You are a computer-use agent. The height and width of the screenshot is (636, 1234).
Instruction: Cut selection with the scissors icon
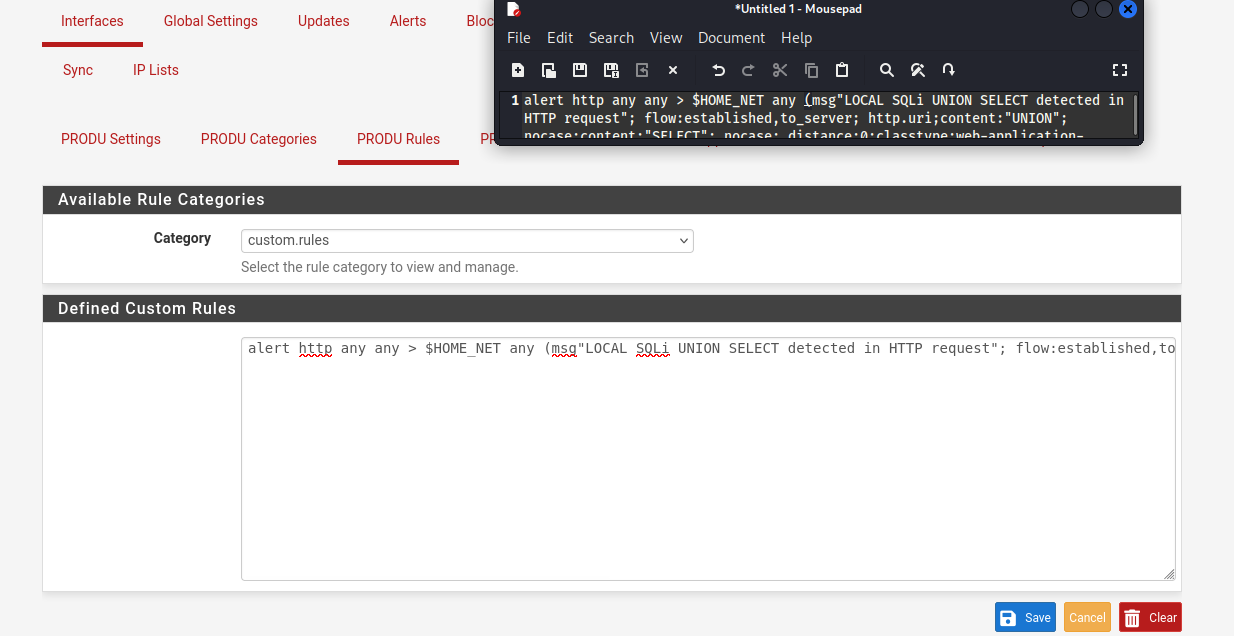point(780,70)
